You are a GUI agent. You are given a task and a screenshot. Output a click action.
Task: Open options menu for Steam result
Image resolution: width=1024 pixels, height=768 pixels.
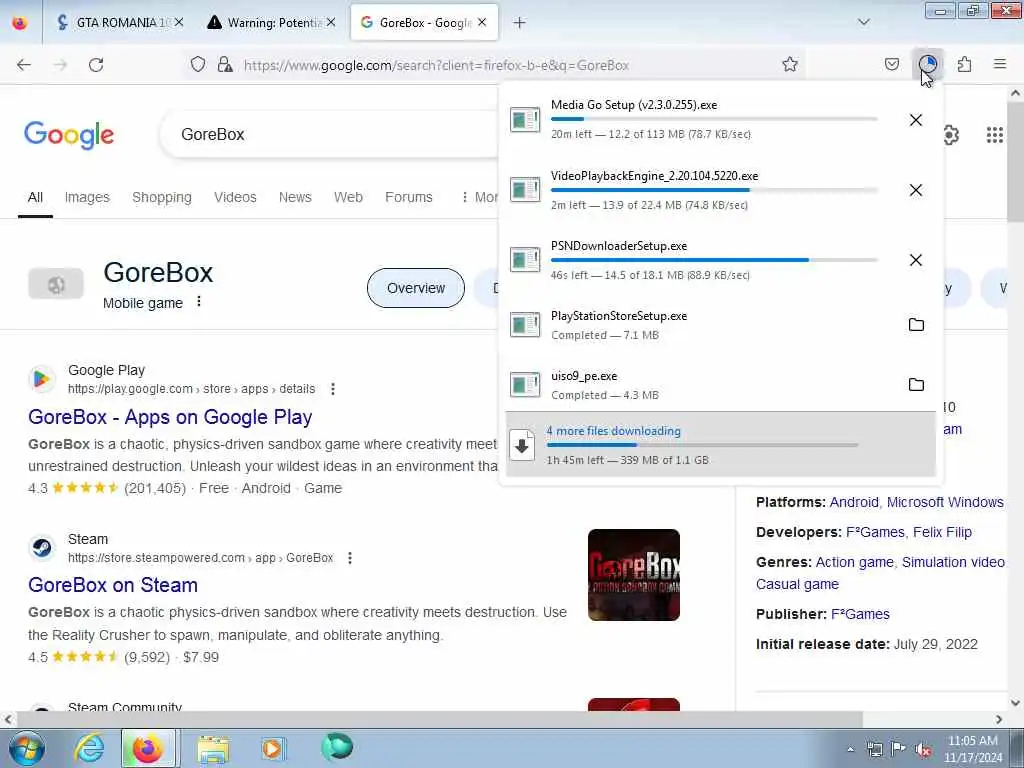point(350,558)
